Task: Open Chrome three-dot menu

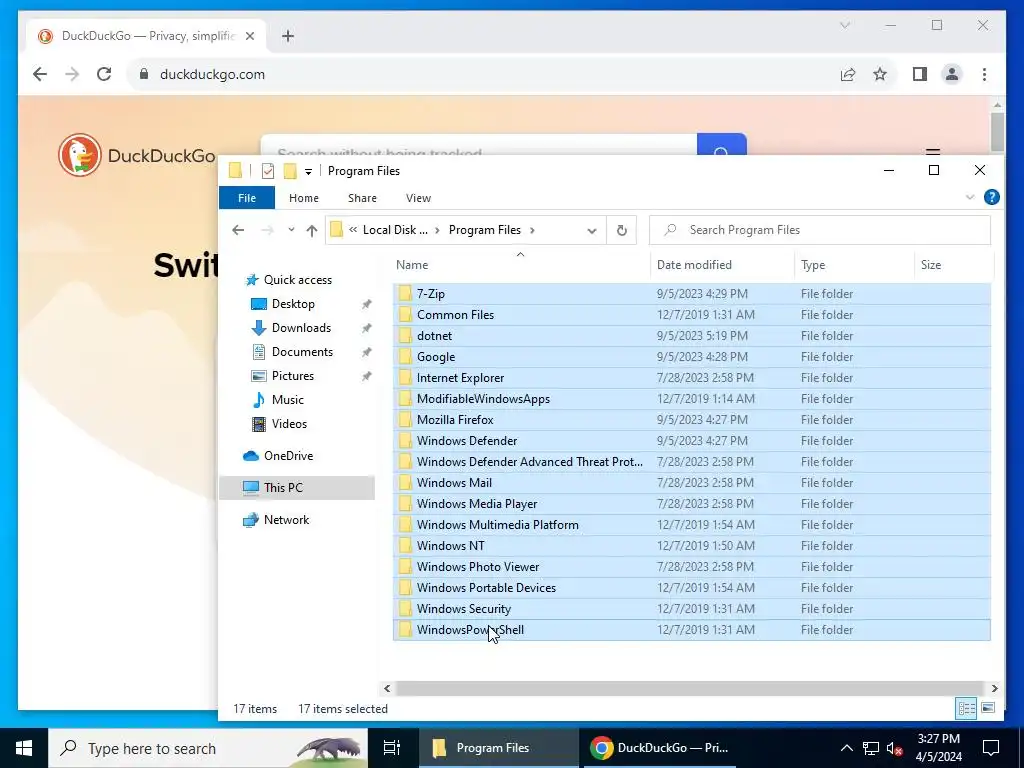Action: [x=984, y=74]
